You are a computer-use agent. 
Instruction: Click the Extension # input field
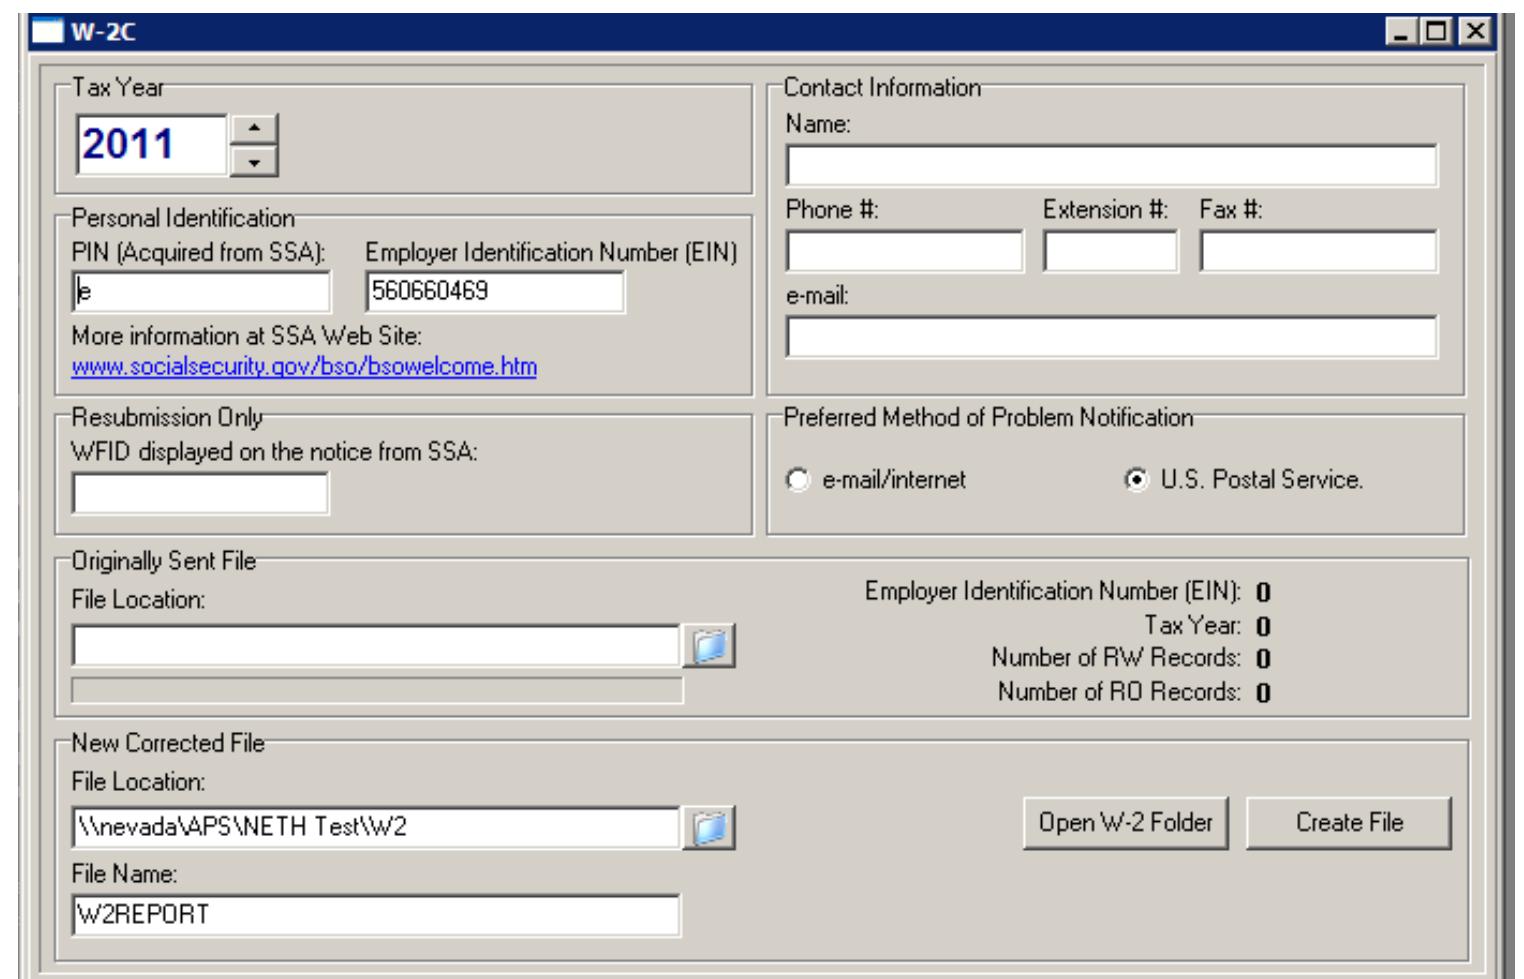(x=1110, y=251)
